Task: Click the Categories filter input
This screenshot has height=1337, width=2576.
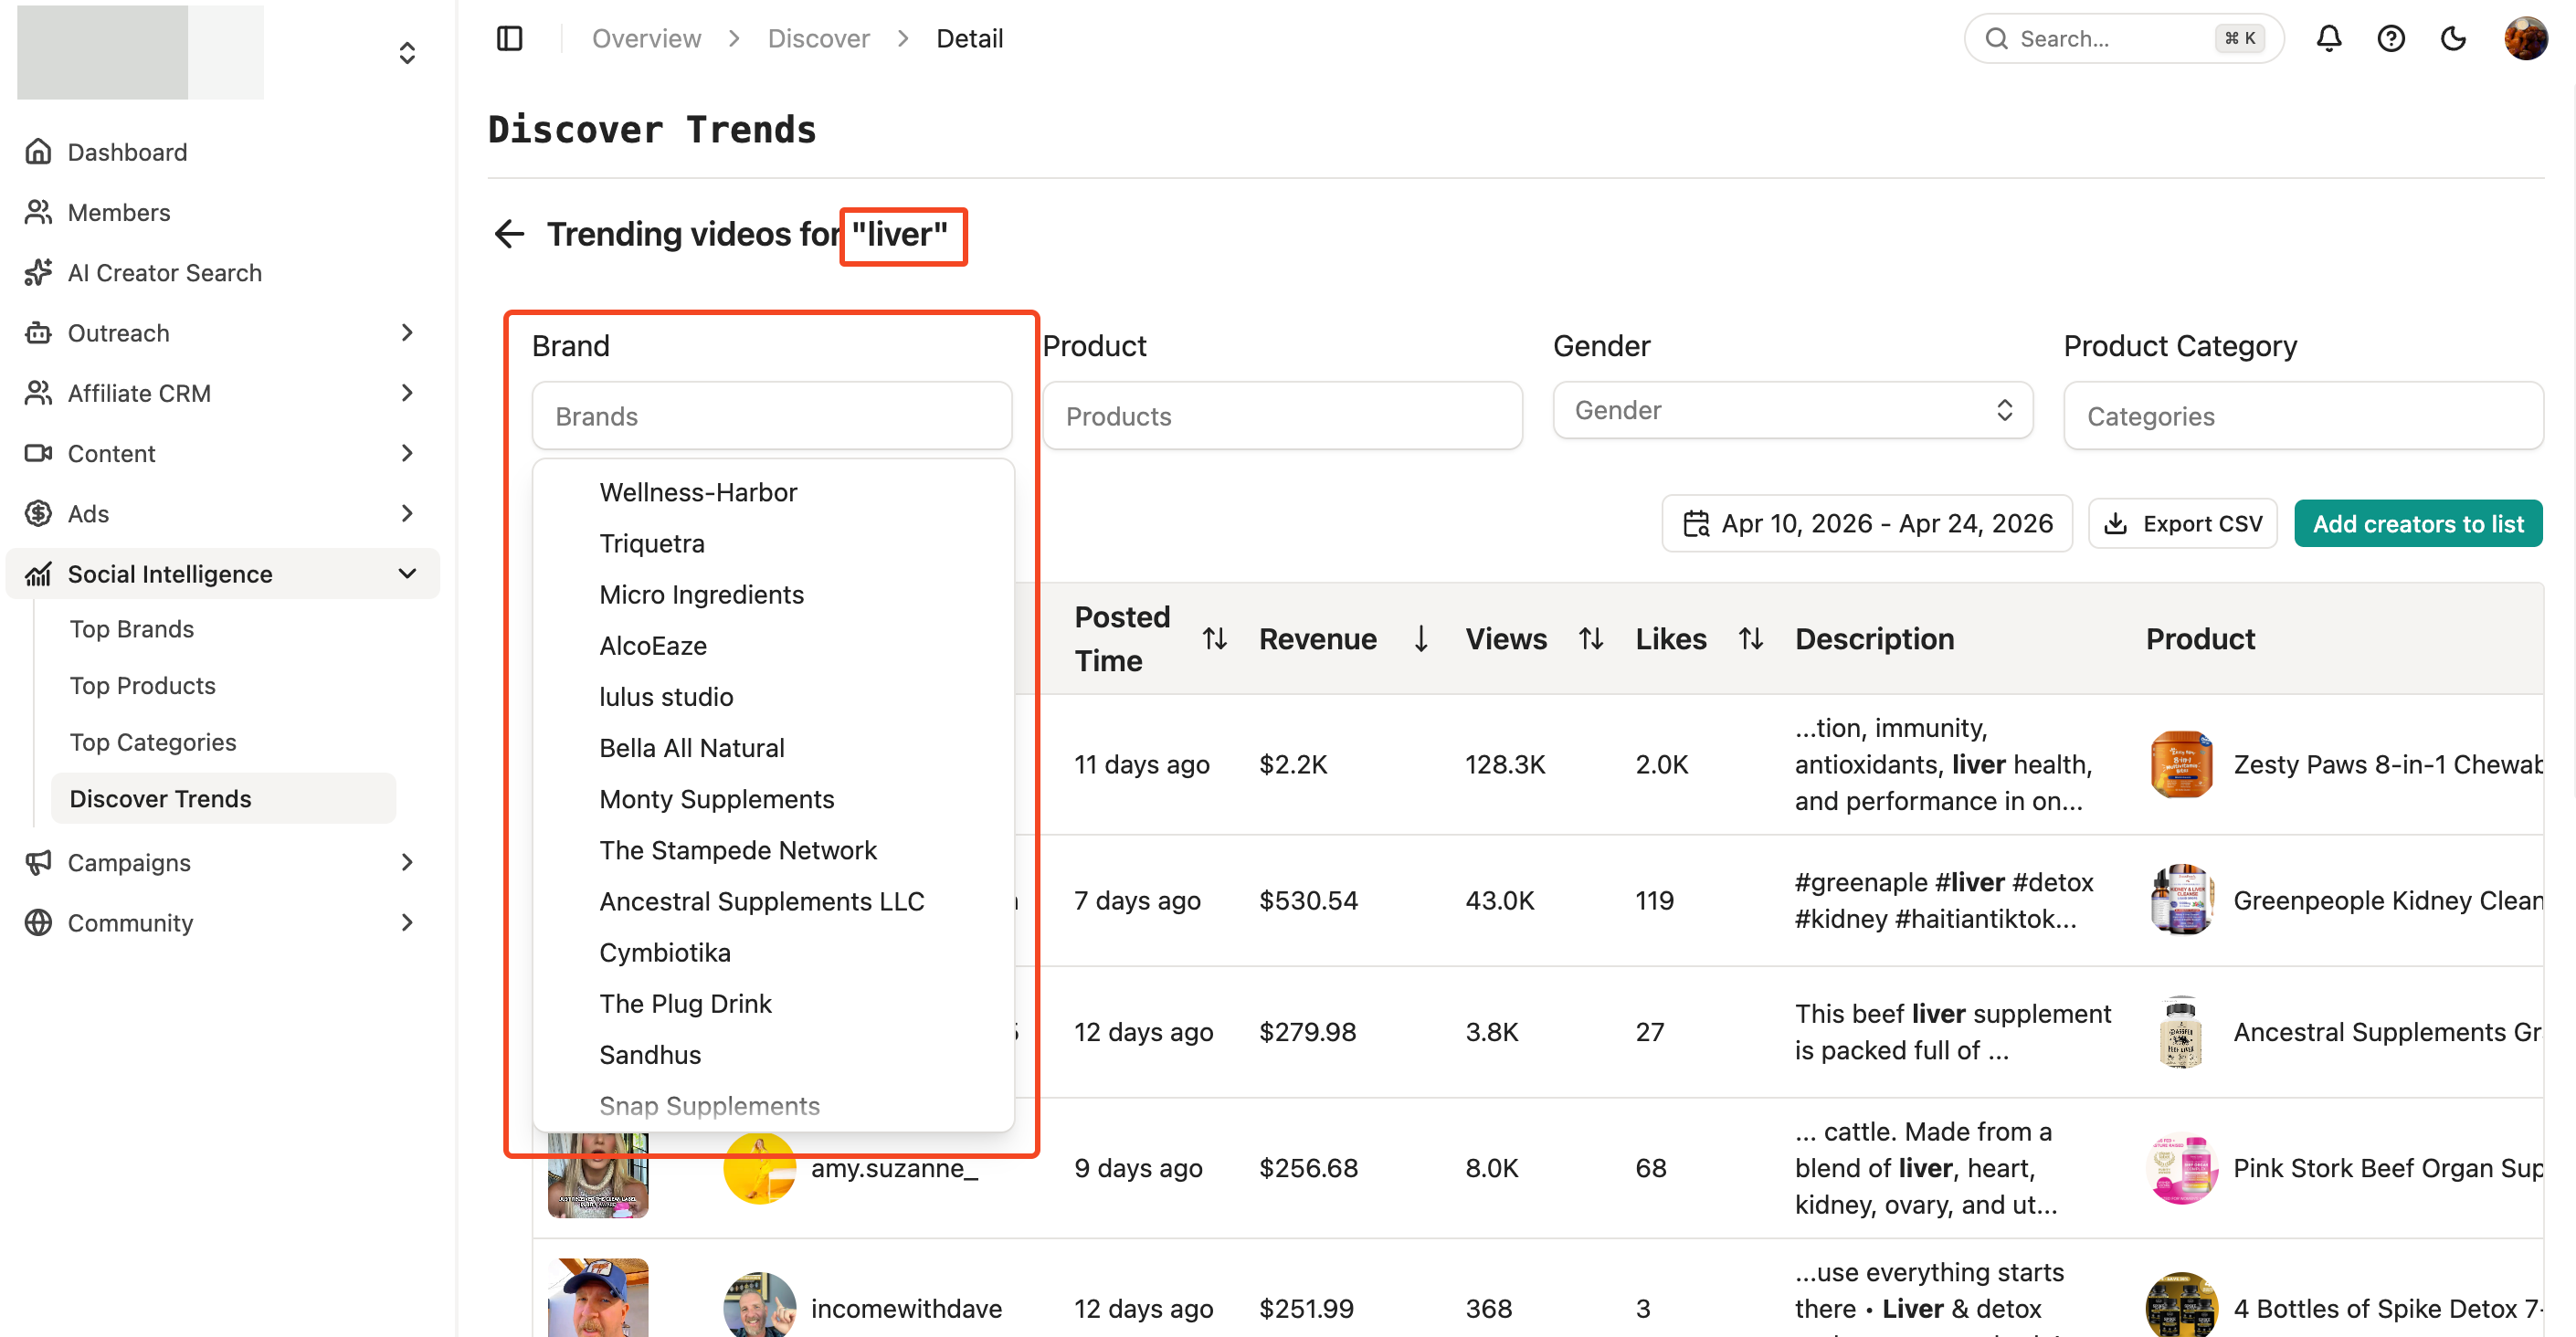Action: tap(2303, 415)
